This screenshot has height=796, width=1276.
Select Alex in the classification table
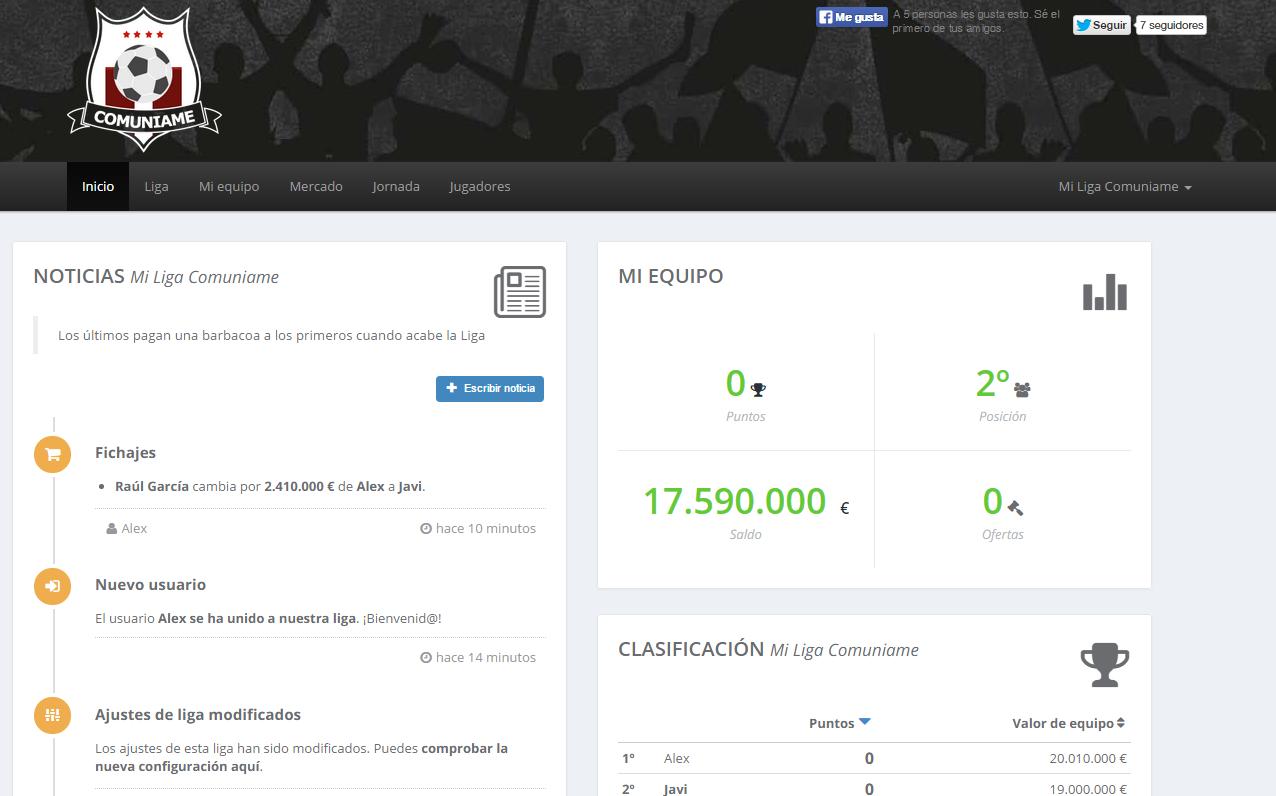pyautogui.click(x=677, y=758)
